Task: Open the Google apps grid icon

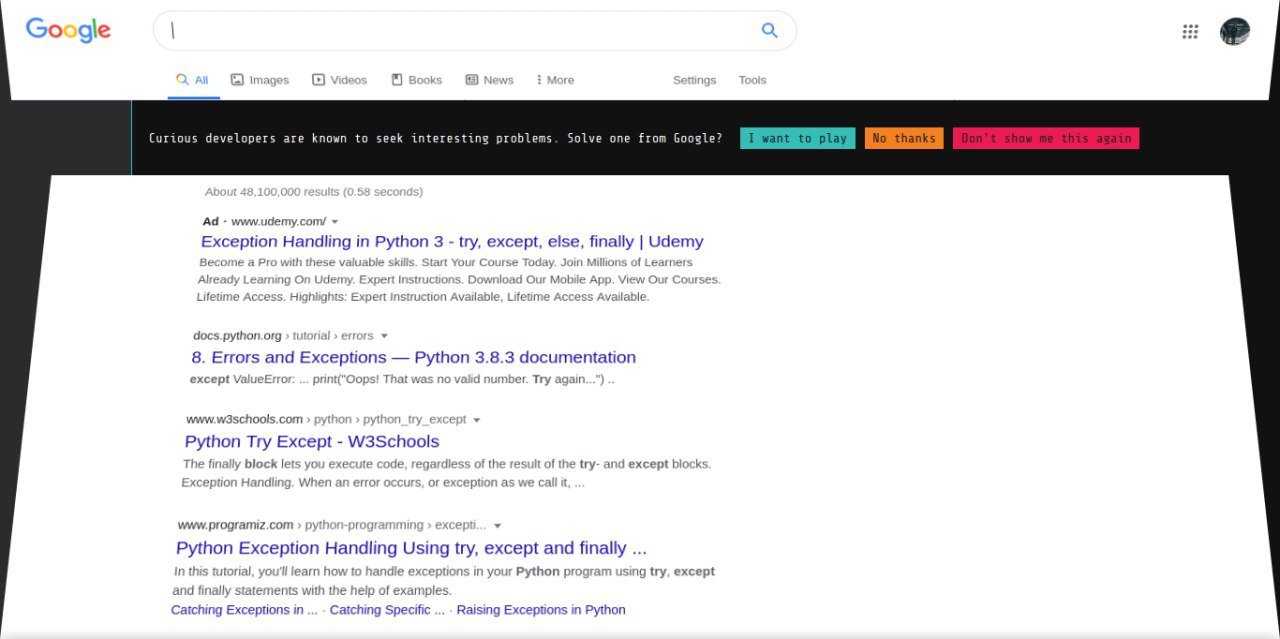Action: (x=1190, y=31)
